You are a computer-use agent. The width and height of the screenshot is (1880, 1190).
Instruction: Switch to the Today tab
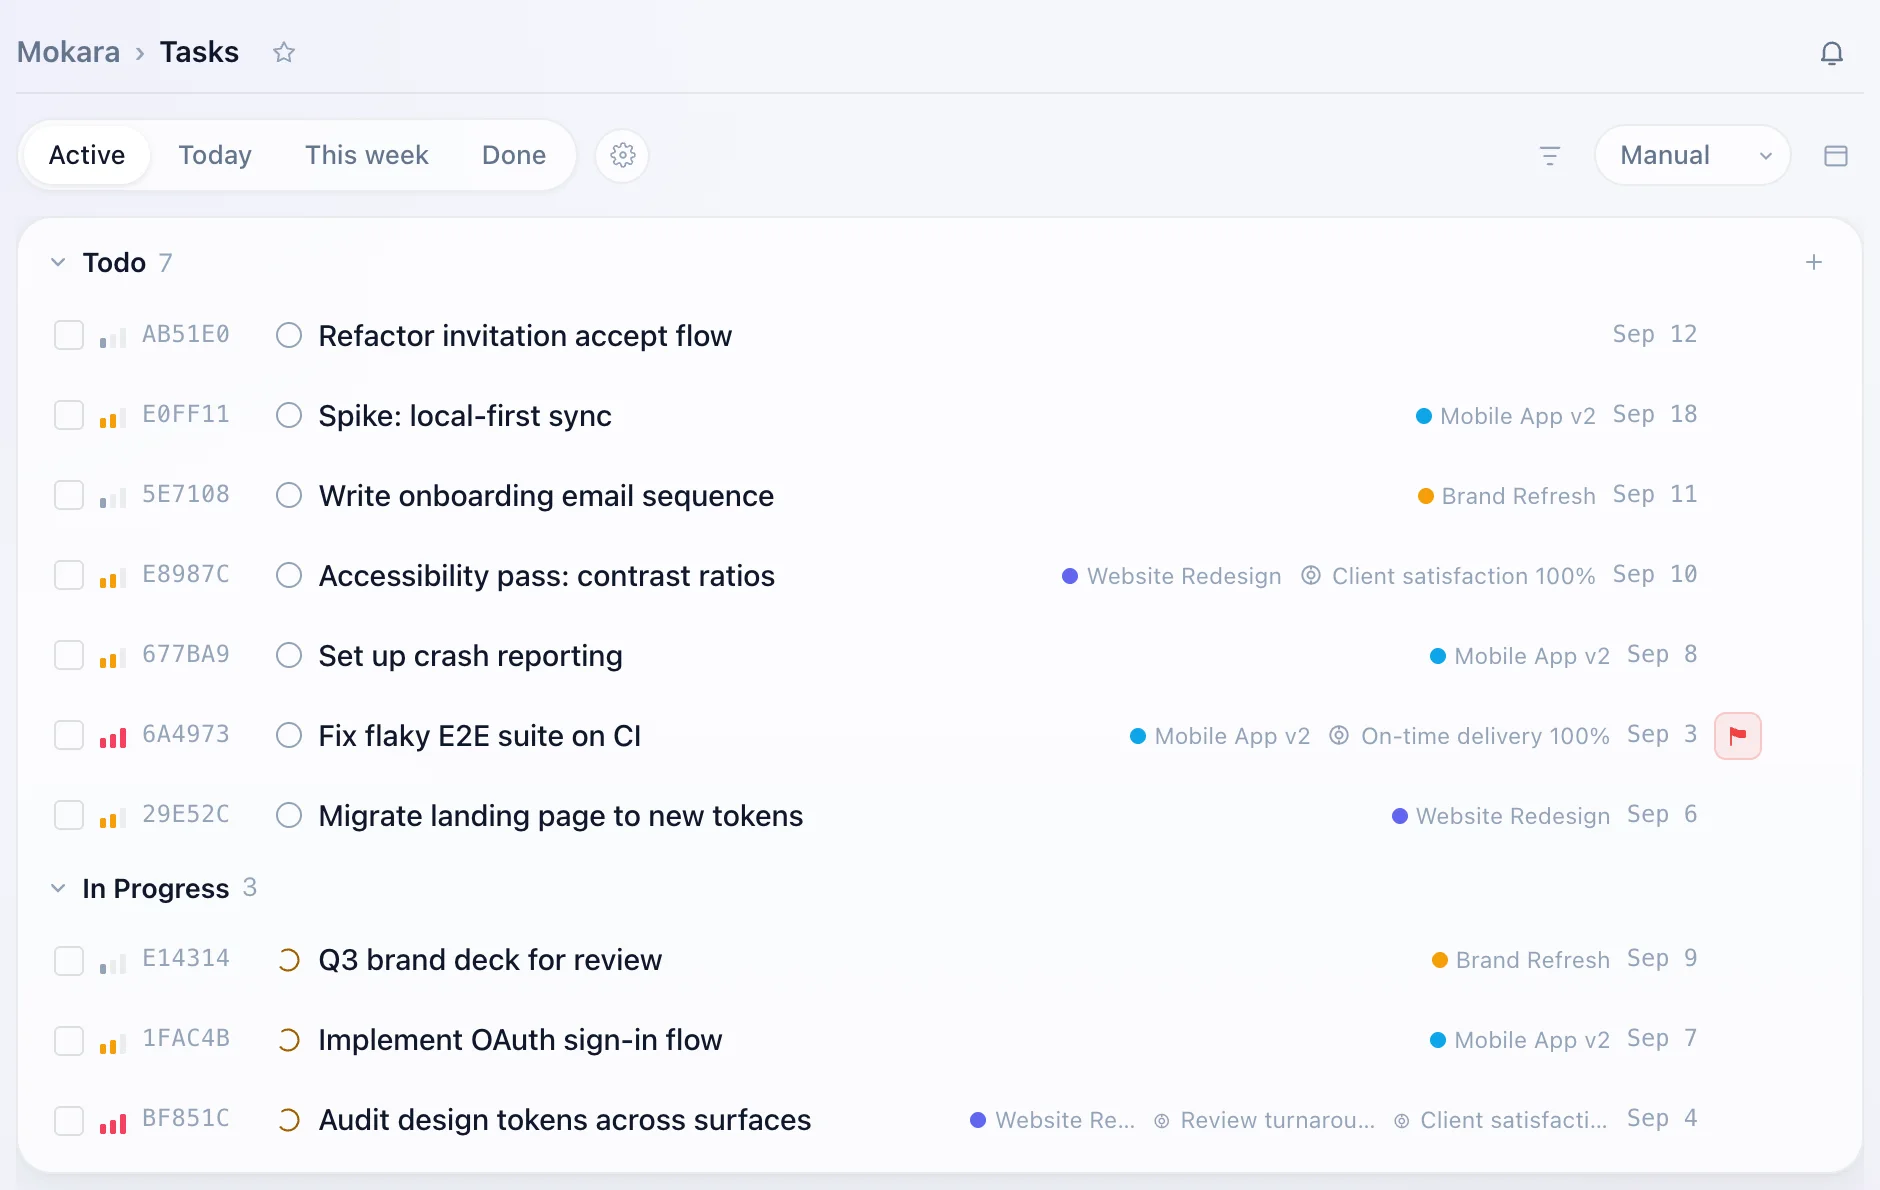pyautogui.click(x=215, y=155)
